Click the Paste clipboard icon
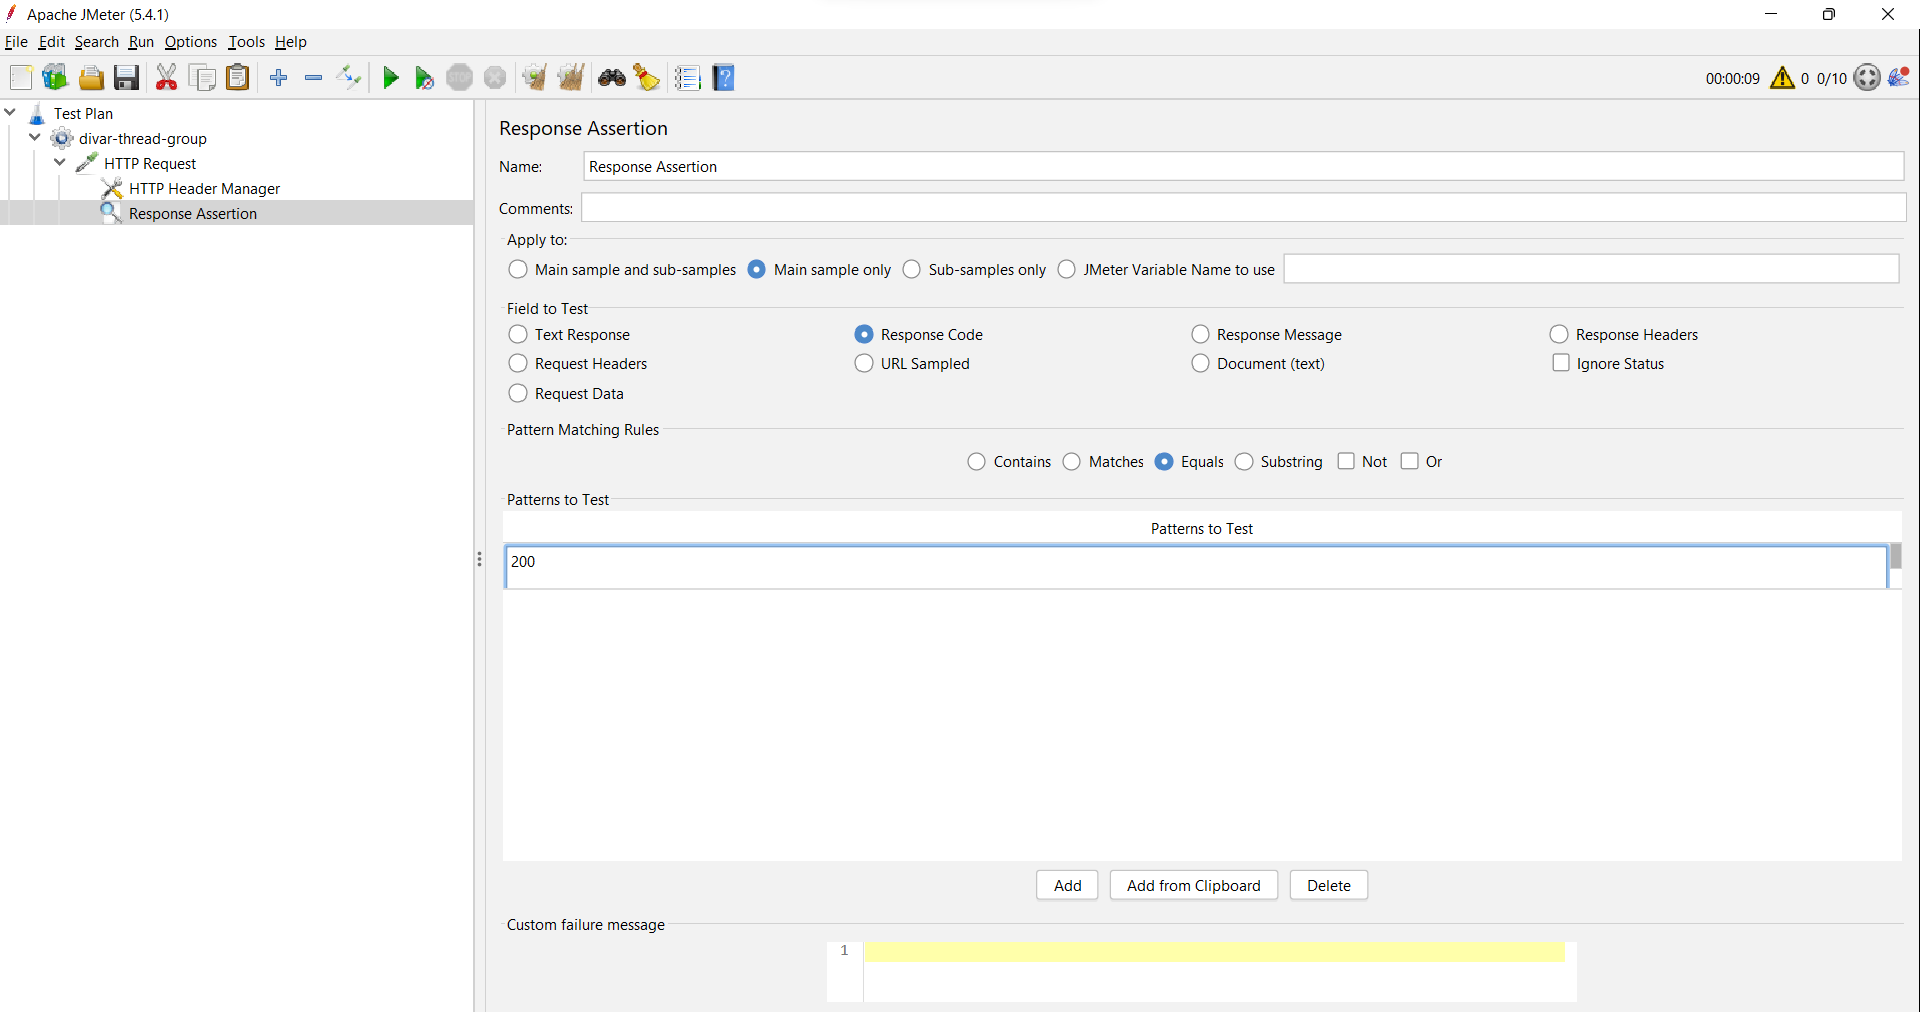The width and height of the screenshot is (1920, 1012). (237, 78)
